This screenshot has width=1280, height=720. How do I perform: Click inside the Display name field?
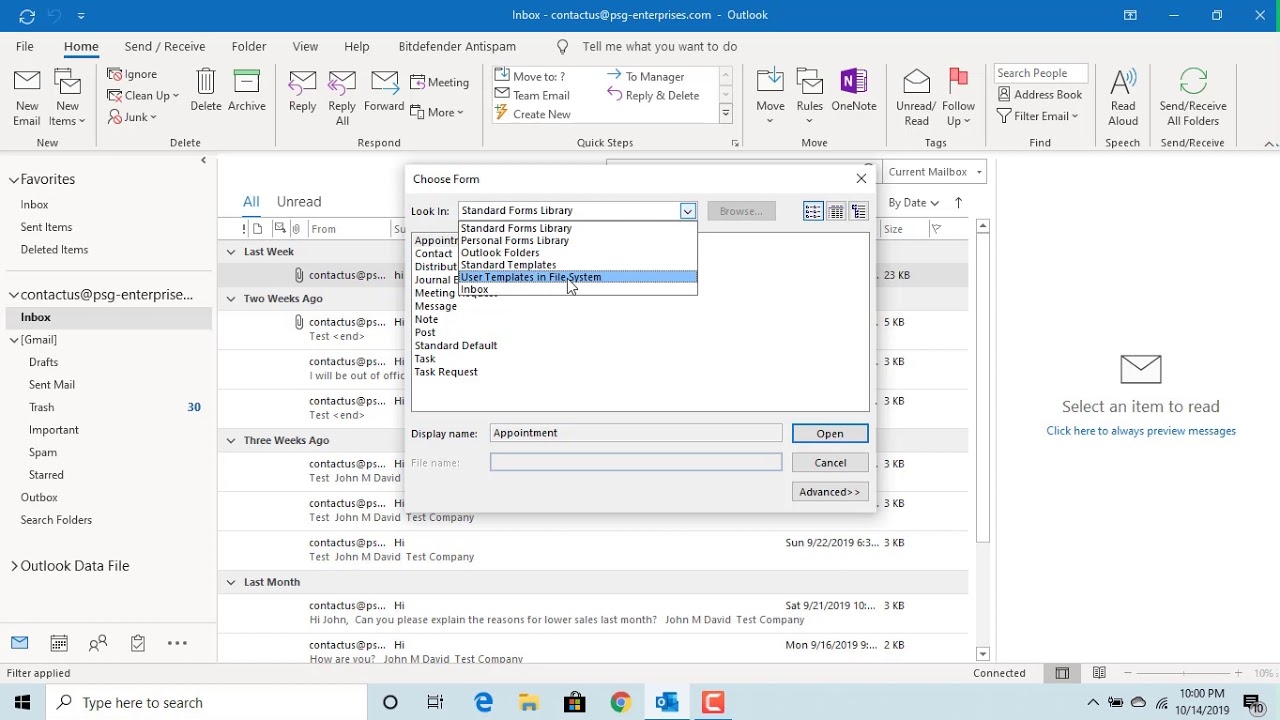click(x=636, y=433)
